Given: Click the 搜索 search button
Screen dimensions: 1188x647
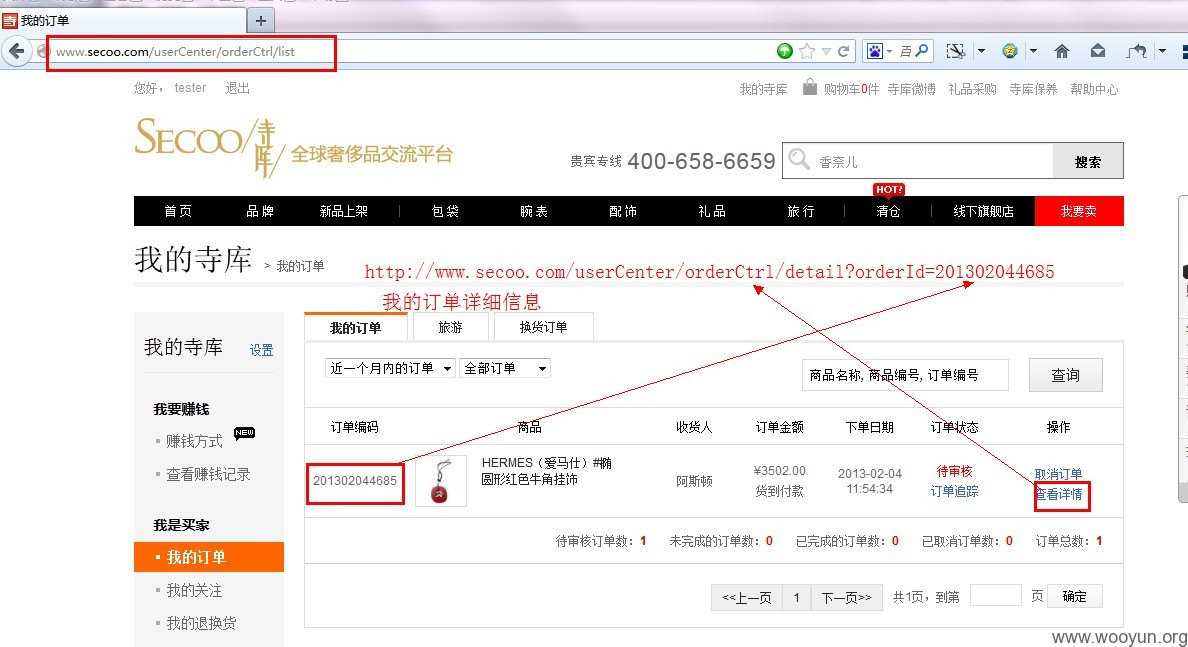Looking at the screenshot, I should tap(1088, 161).
